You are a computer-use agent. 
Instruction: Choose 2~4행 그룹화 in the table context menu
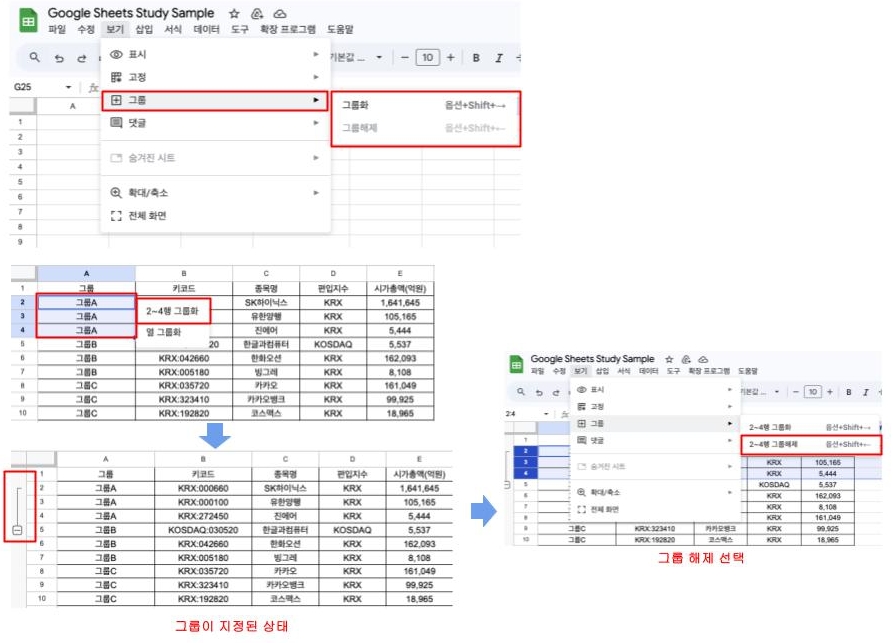[173, 311]
